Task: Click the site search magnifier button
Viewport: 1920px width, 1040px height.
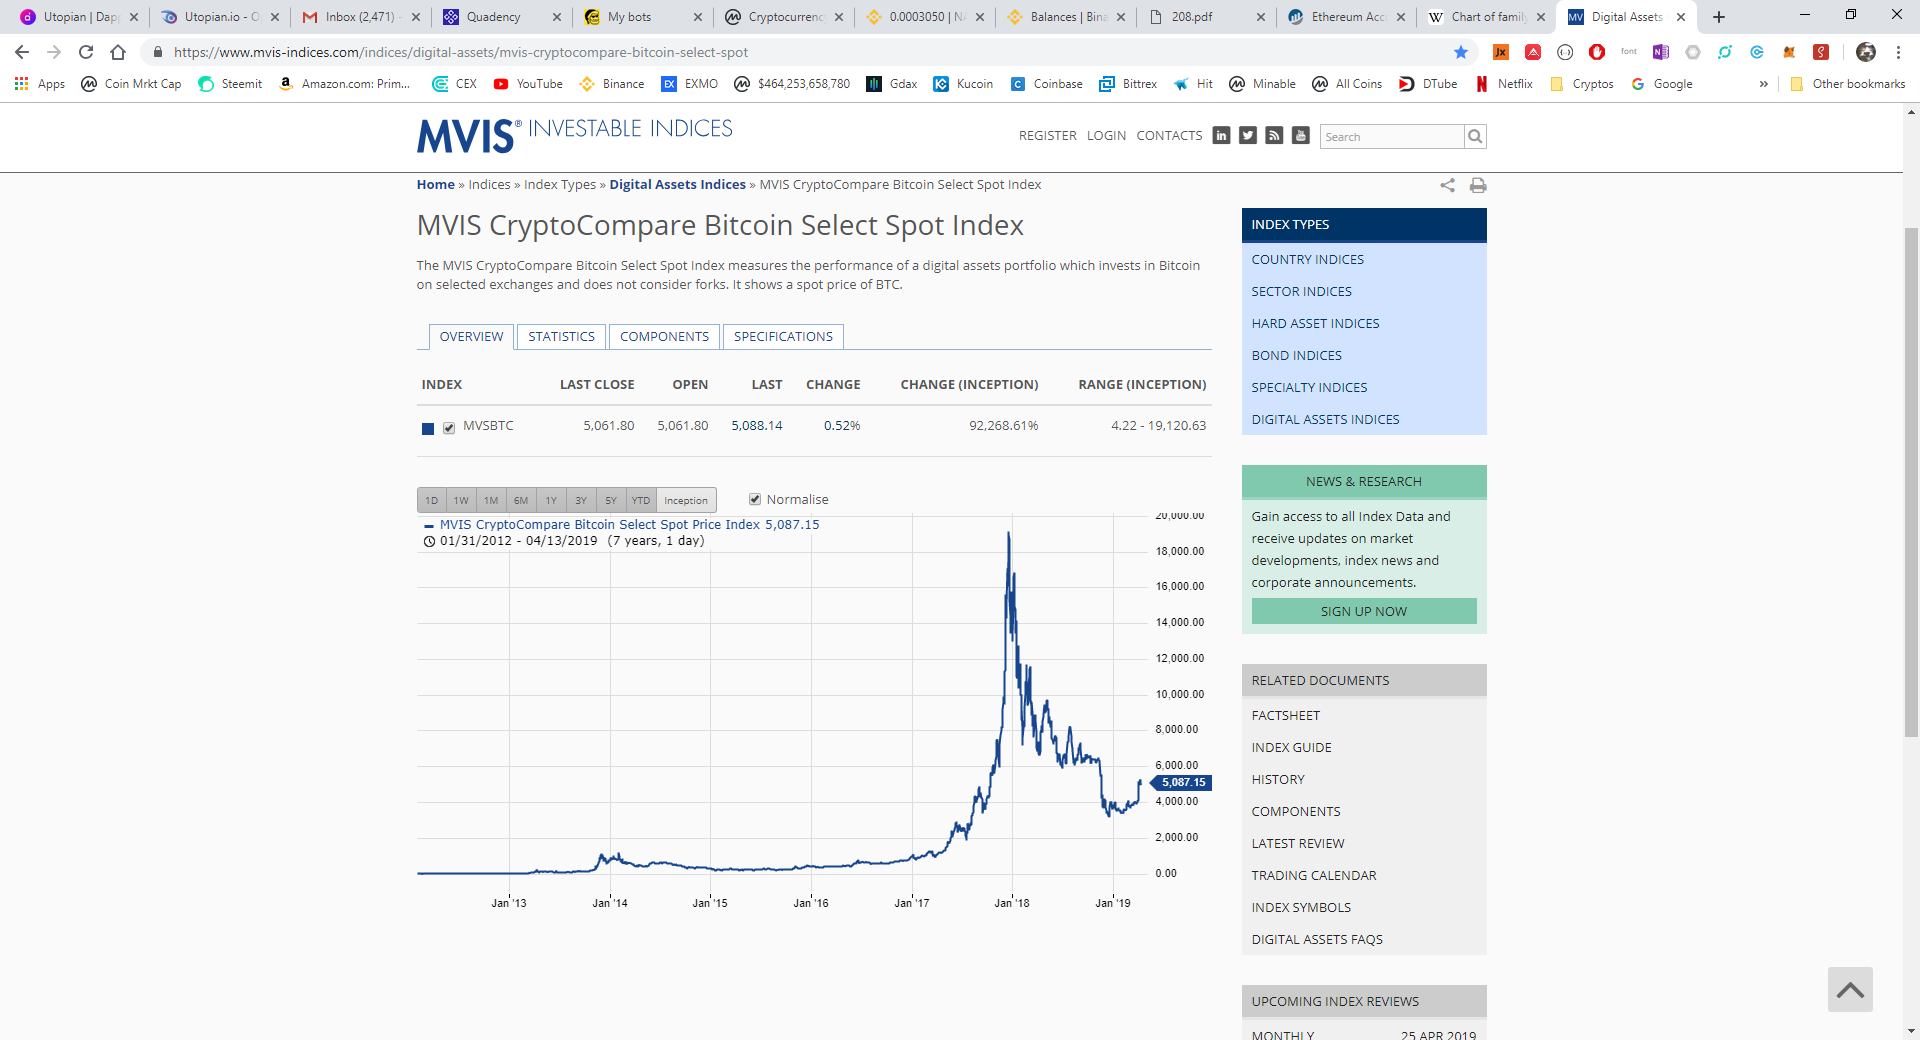Action: click(1475, 136)
